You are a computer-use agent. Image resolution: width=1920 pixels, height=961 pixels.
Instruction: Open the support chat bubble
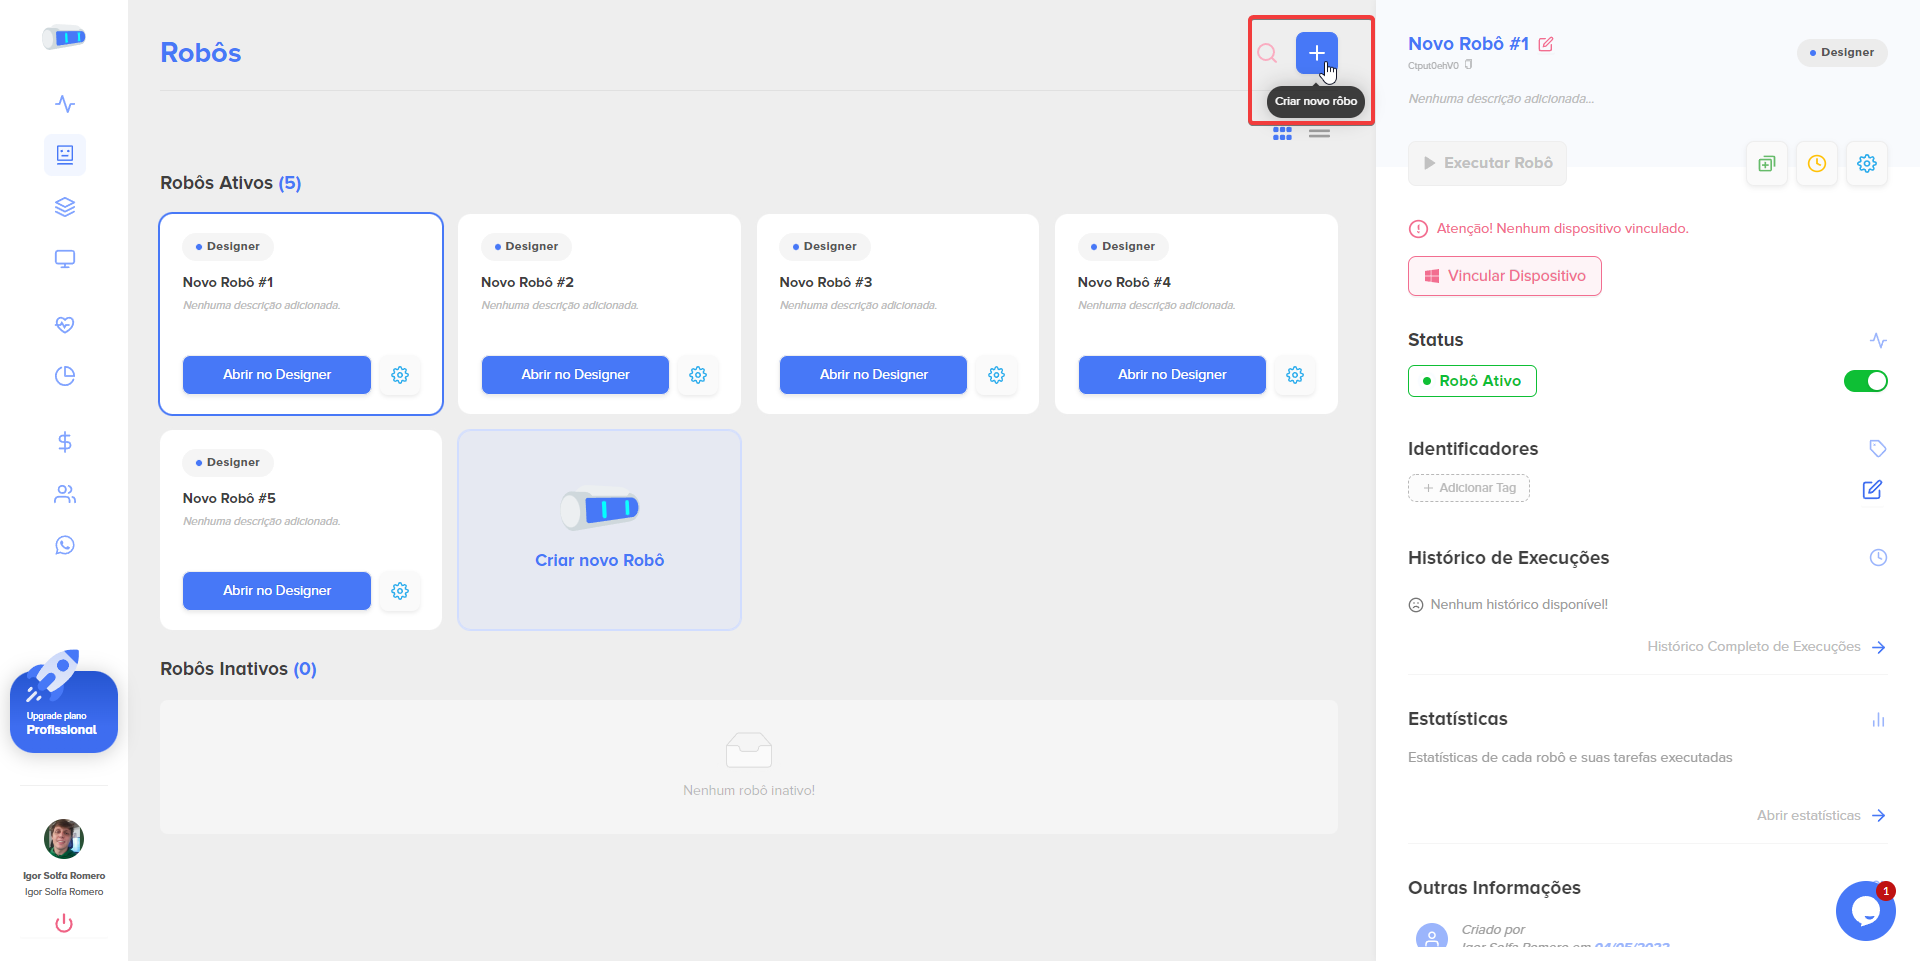click(1864, 911)
